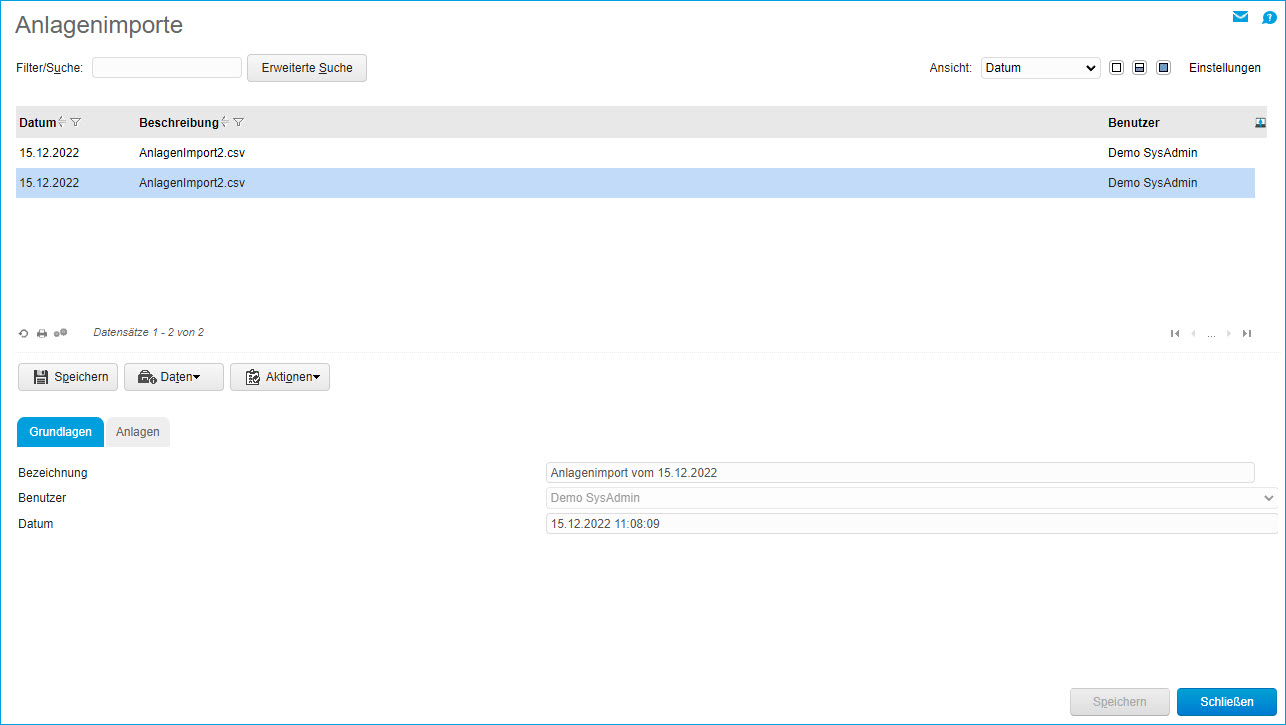Open the Ansicht dropdown showing Datum
Image resolution: width=1286 pixels, height=725 pixels.
[x=1040, y=68]
